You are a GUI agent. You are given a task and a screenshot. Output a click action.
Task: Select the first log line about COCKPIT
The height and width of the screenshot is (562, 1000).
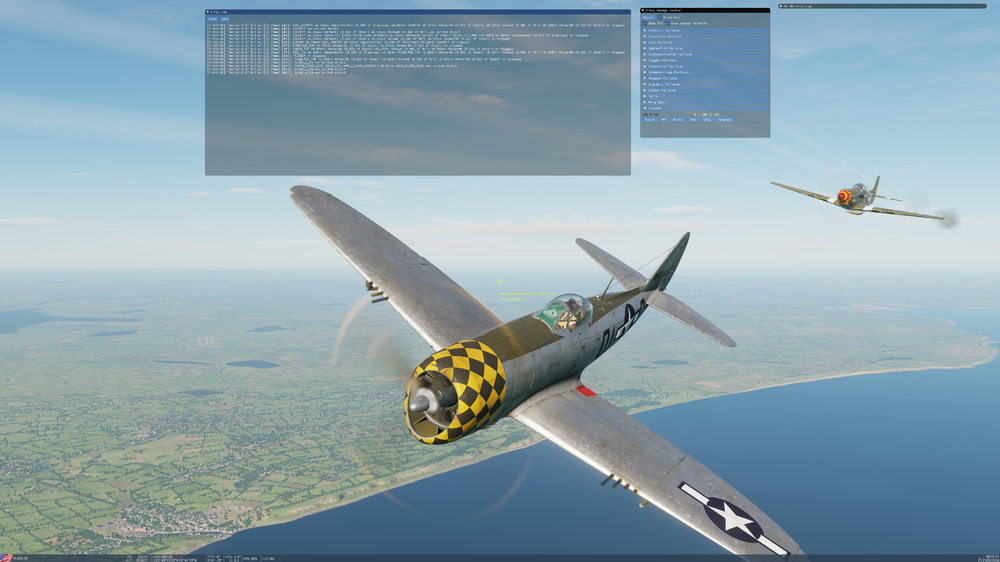[273, 29]
